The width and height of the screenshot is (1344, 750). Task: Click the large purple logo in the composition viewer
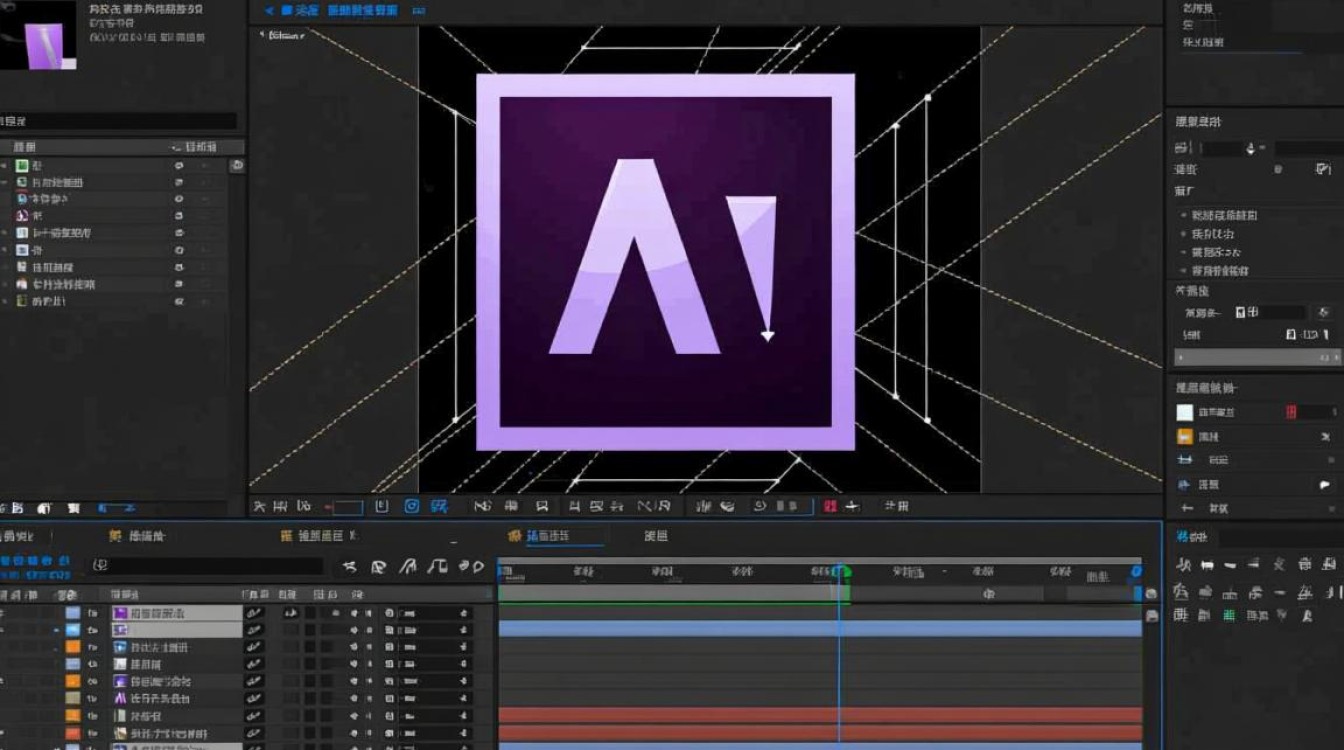click(665, 262)
